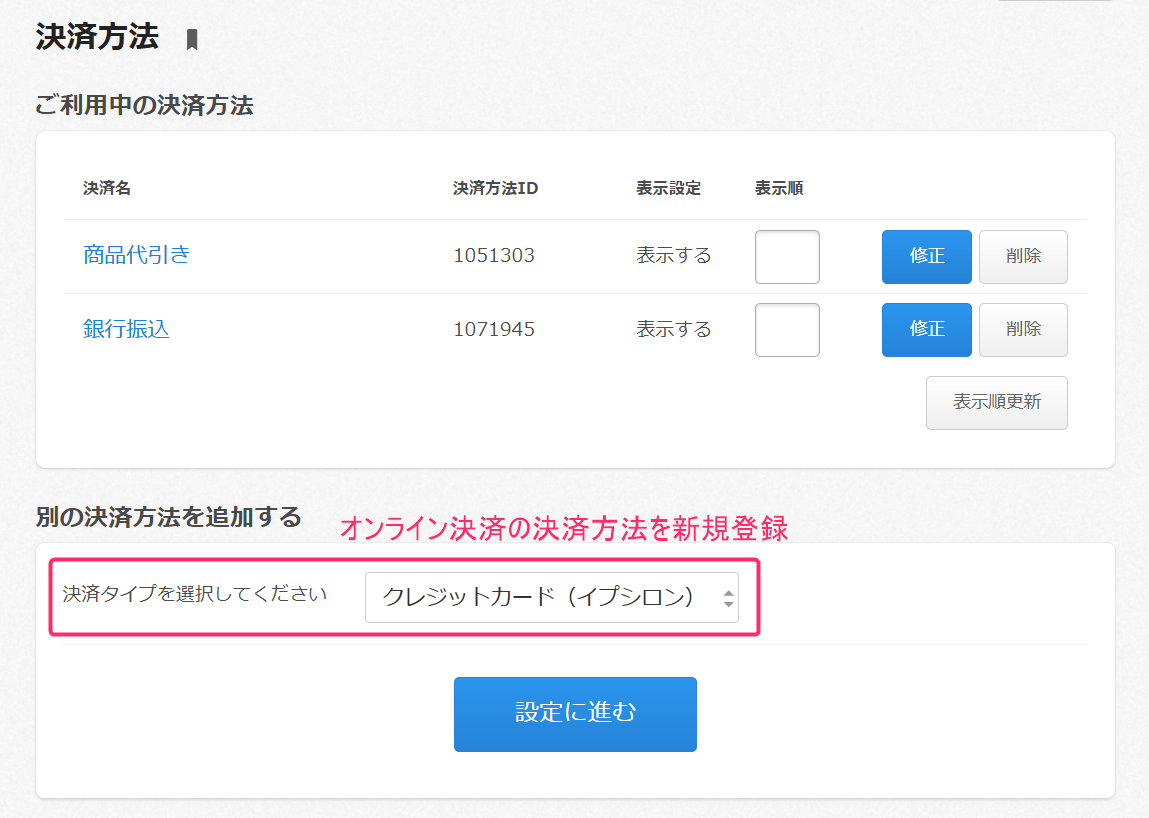Open the 商品代引き payment method link
Image resolution: width=1149 pixels, height=818 pixels.
pyautogui.click(x=136, y=255)
